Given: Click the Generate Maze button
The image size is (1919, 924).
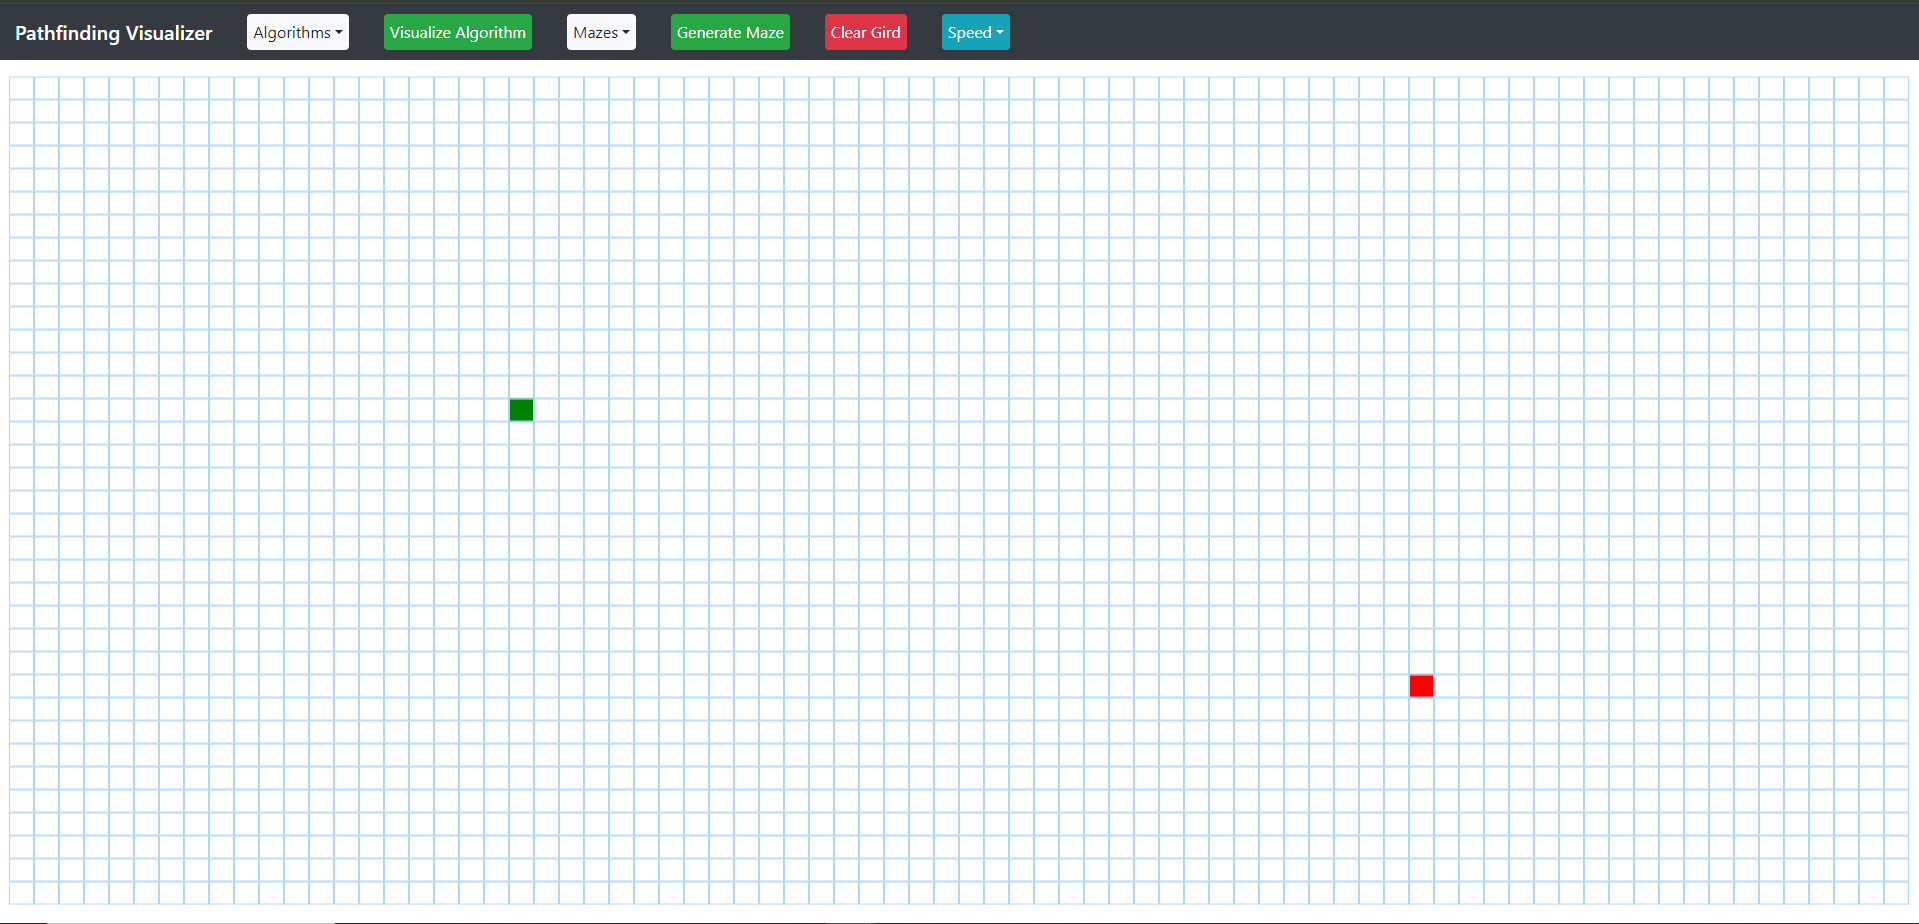Looking at the screenshot, I should 730,32.
